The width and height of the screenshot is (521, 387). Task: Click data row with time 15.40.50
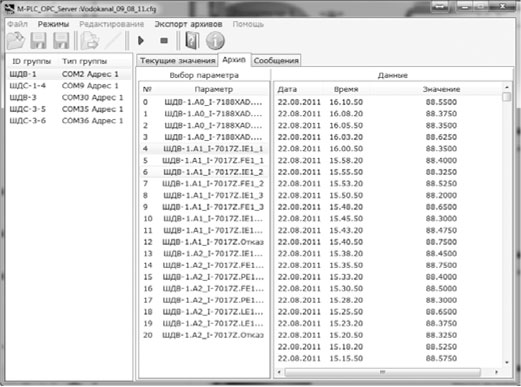coord(388,242)
